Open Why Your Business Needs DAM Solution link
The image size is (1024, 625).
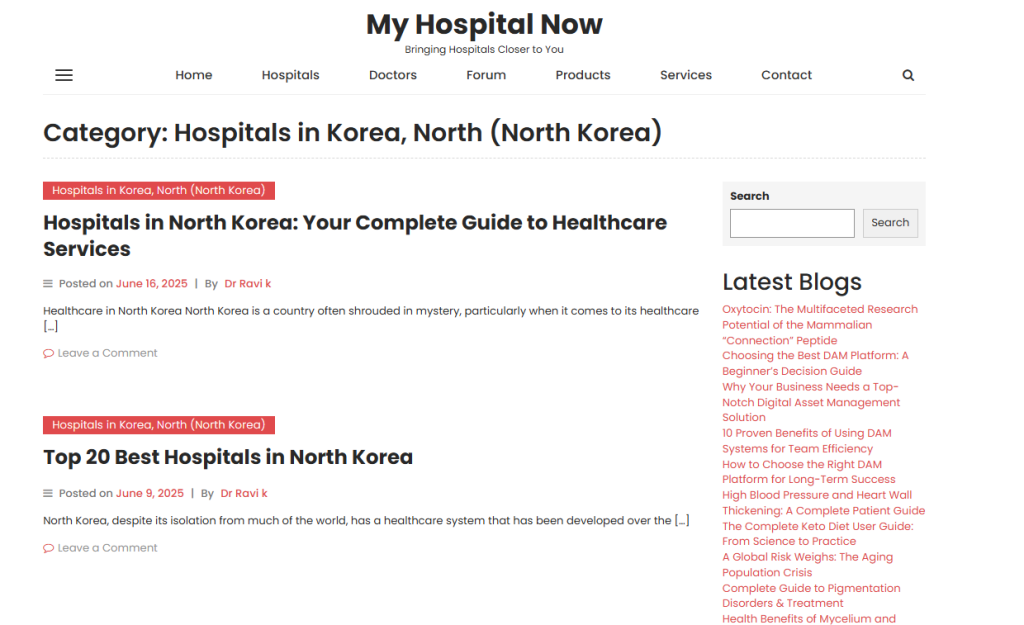pyautogui.click(x=810, y=402)
